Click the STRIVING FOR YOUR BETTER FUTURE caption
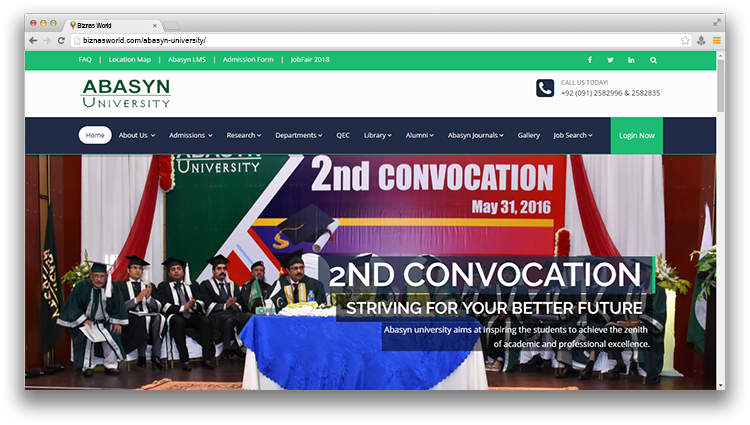This screenshot has height=425, width=750. [494, 308]
